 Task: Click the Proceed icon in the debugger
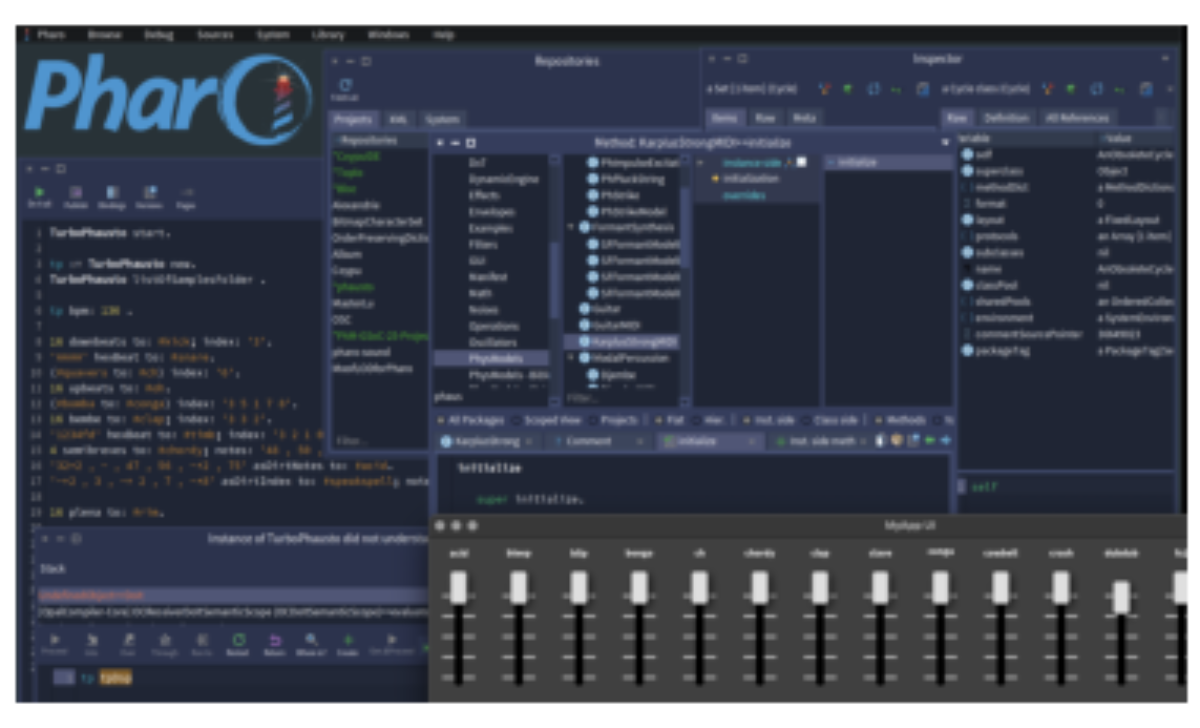click(x=54, y=643)
